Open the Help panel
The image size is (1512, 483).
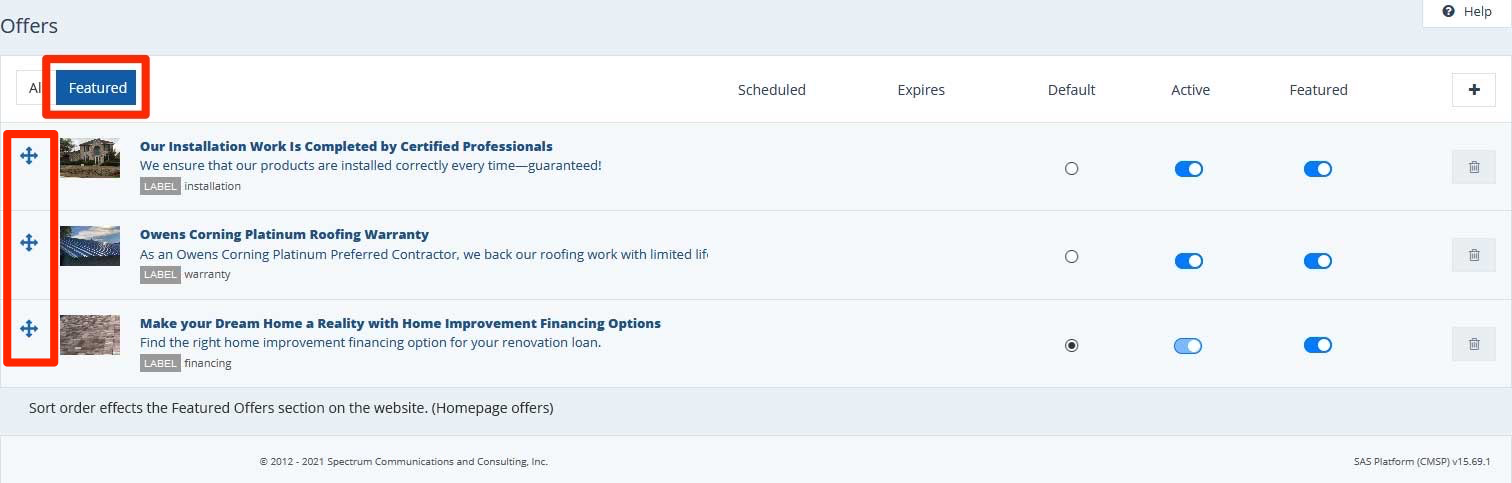(1467, 12)
